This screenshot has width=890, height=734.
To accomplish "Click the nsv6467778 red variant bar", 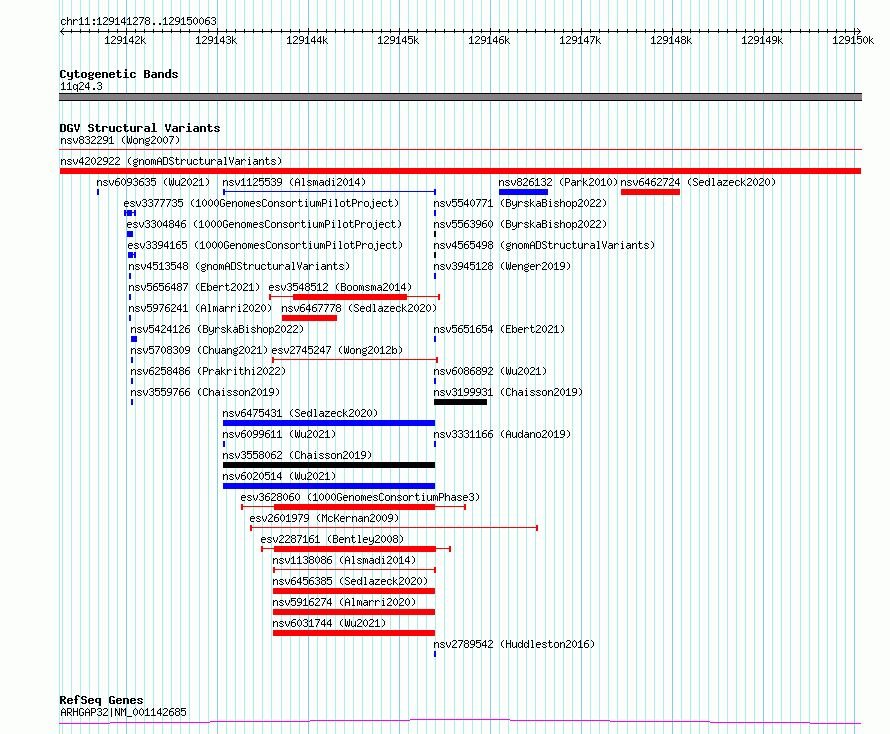I will click(309, 318).
